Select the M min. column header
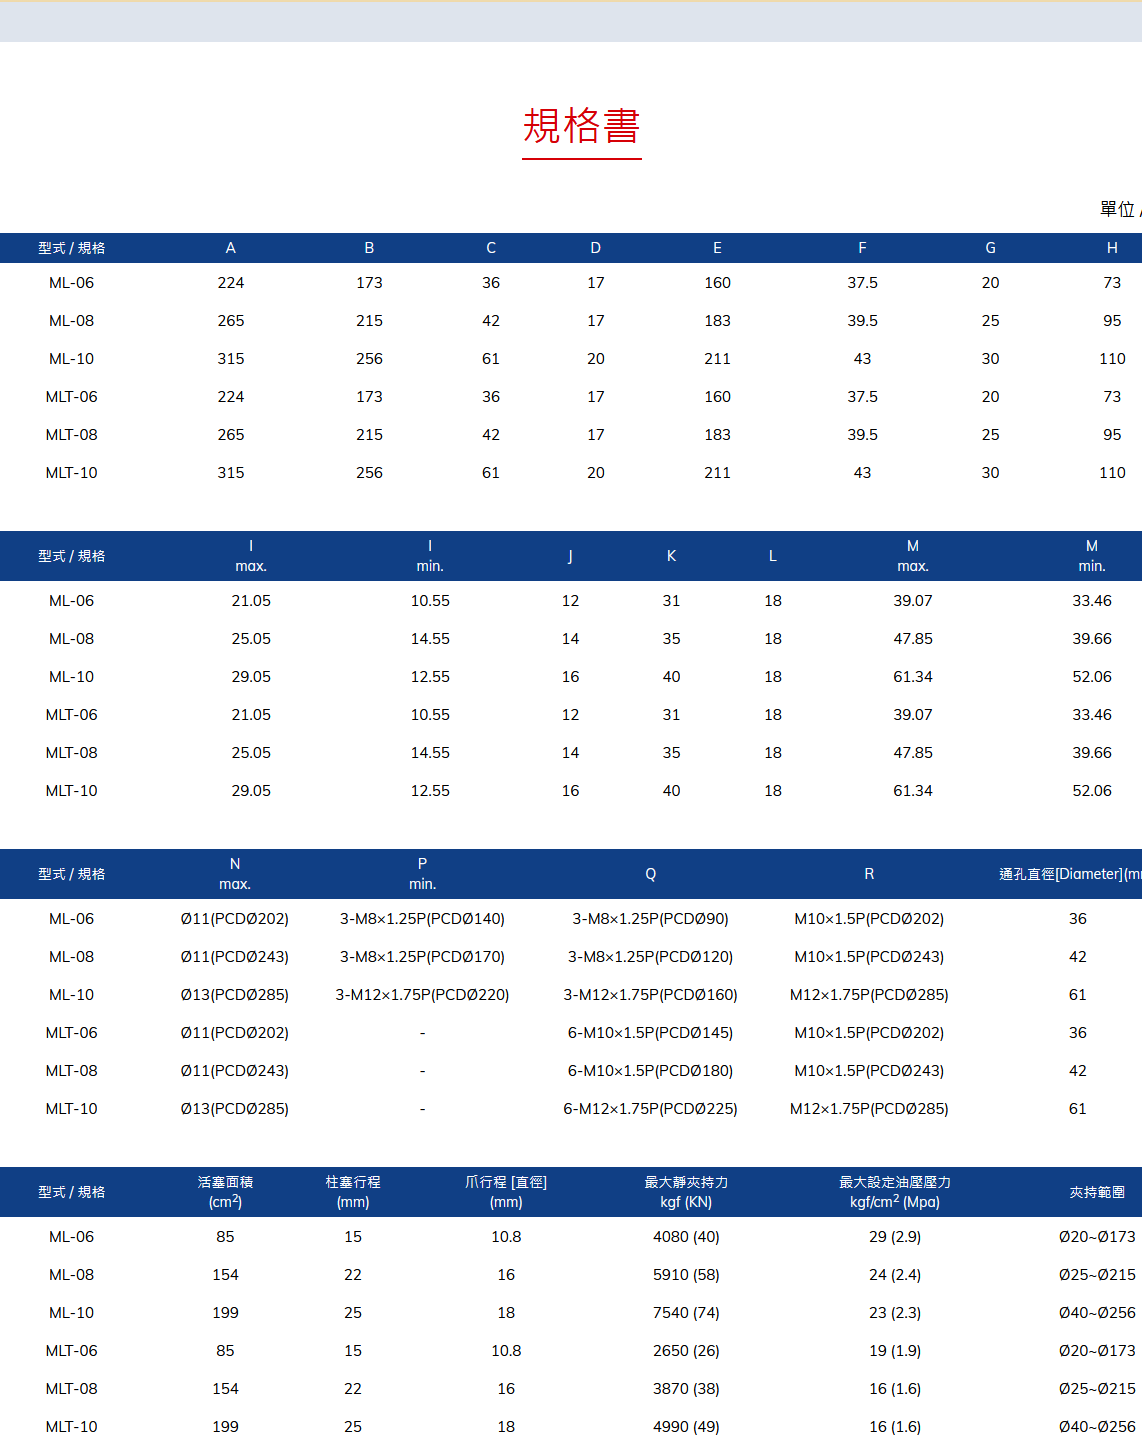 tap(1091, 556)
